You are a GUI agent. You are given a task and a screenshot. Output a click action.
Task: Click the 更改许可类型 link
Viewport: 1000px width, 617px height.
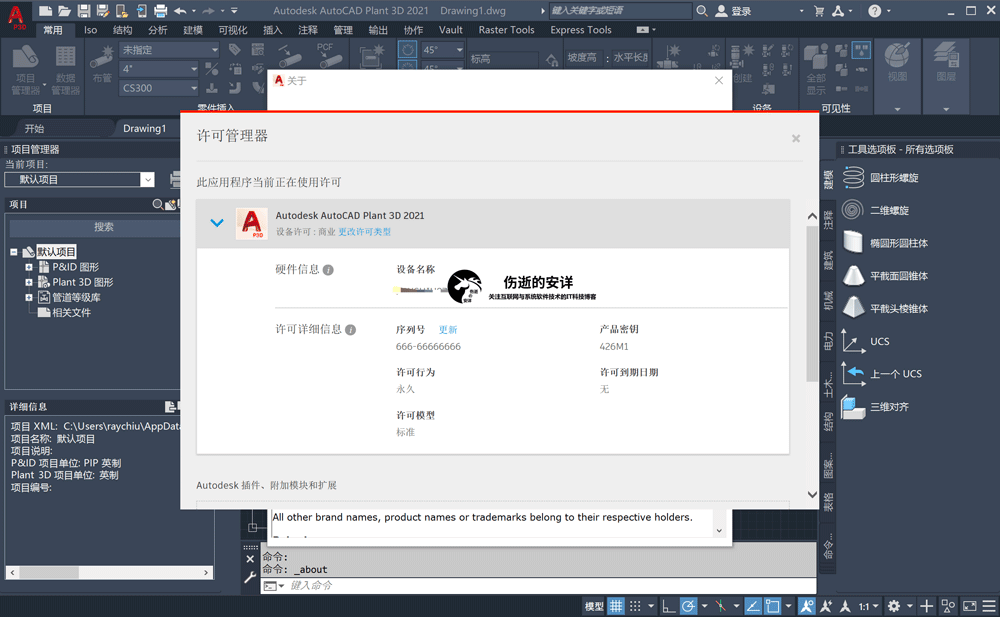pyautogui.click(x=364, y=232)
